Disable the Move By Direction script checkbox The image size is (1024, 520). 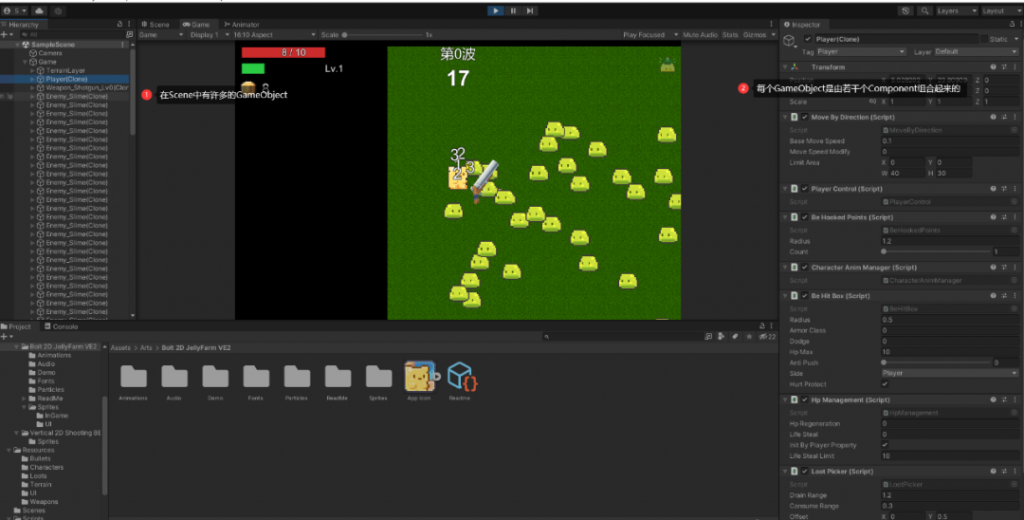tap(805, 118)
